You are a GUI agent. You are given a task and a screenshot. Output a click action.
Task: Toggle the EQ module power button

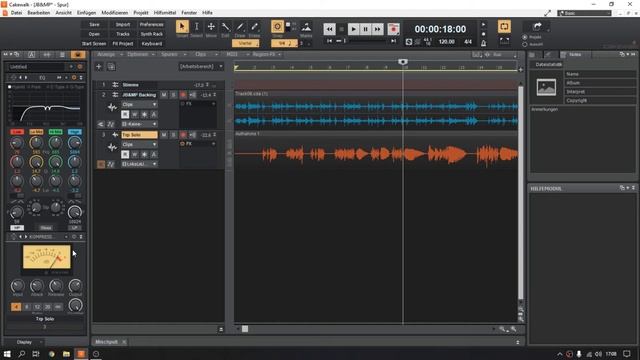[74, 77]
